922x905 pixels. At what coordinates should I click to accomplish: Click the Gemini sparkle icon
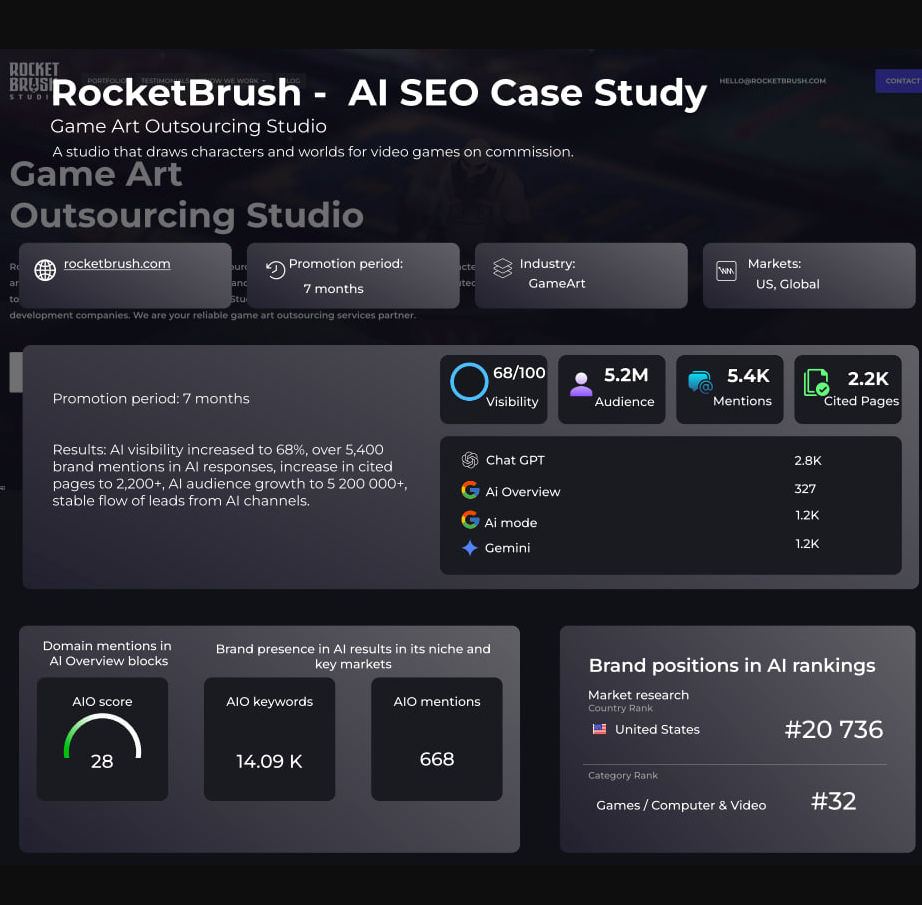pos(470,548)
